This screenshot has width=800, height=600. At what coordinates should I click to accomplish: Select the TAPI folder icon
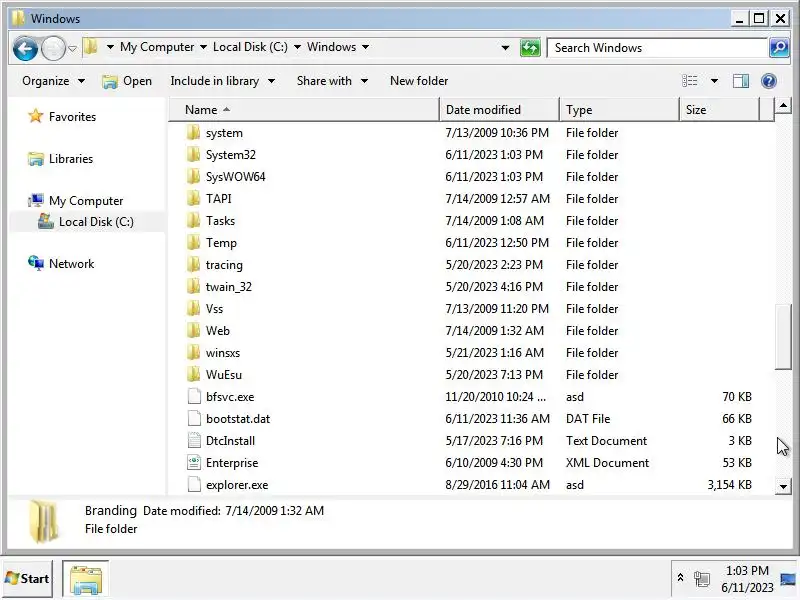(194, 198)
